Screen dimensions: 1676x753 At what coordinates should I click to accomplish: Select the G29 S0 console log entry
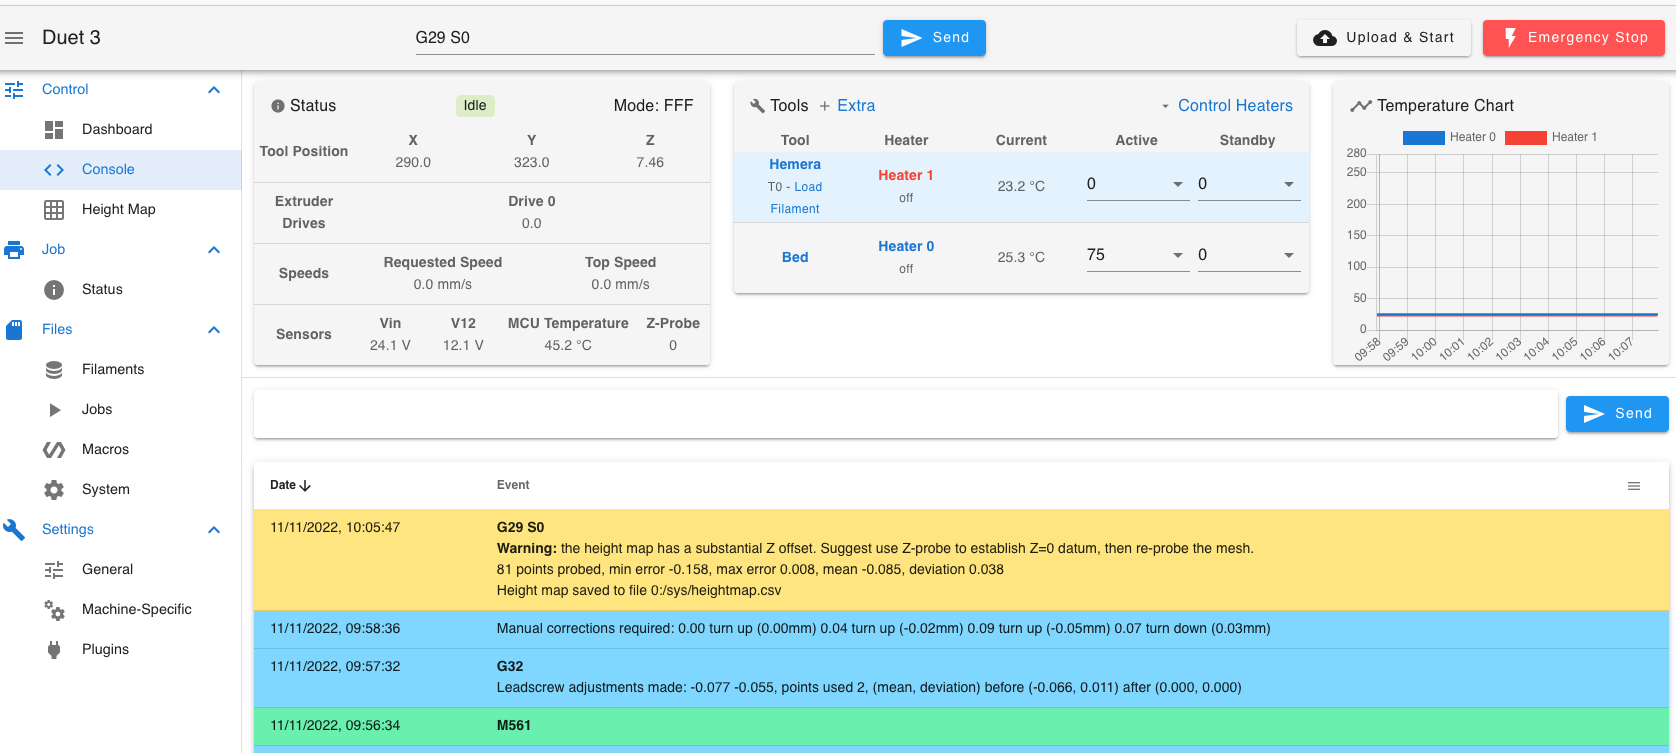[961, 560]
